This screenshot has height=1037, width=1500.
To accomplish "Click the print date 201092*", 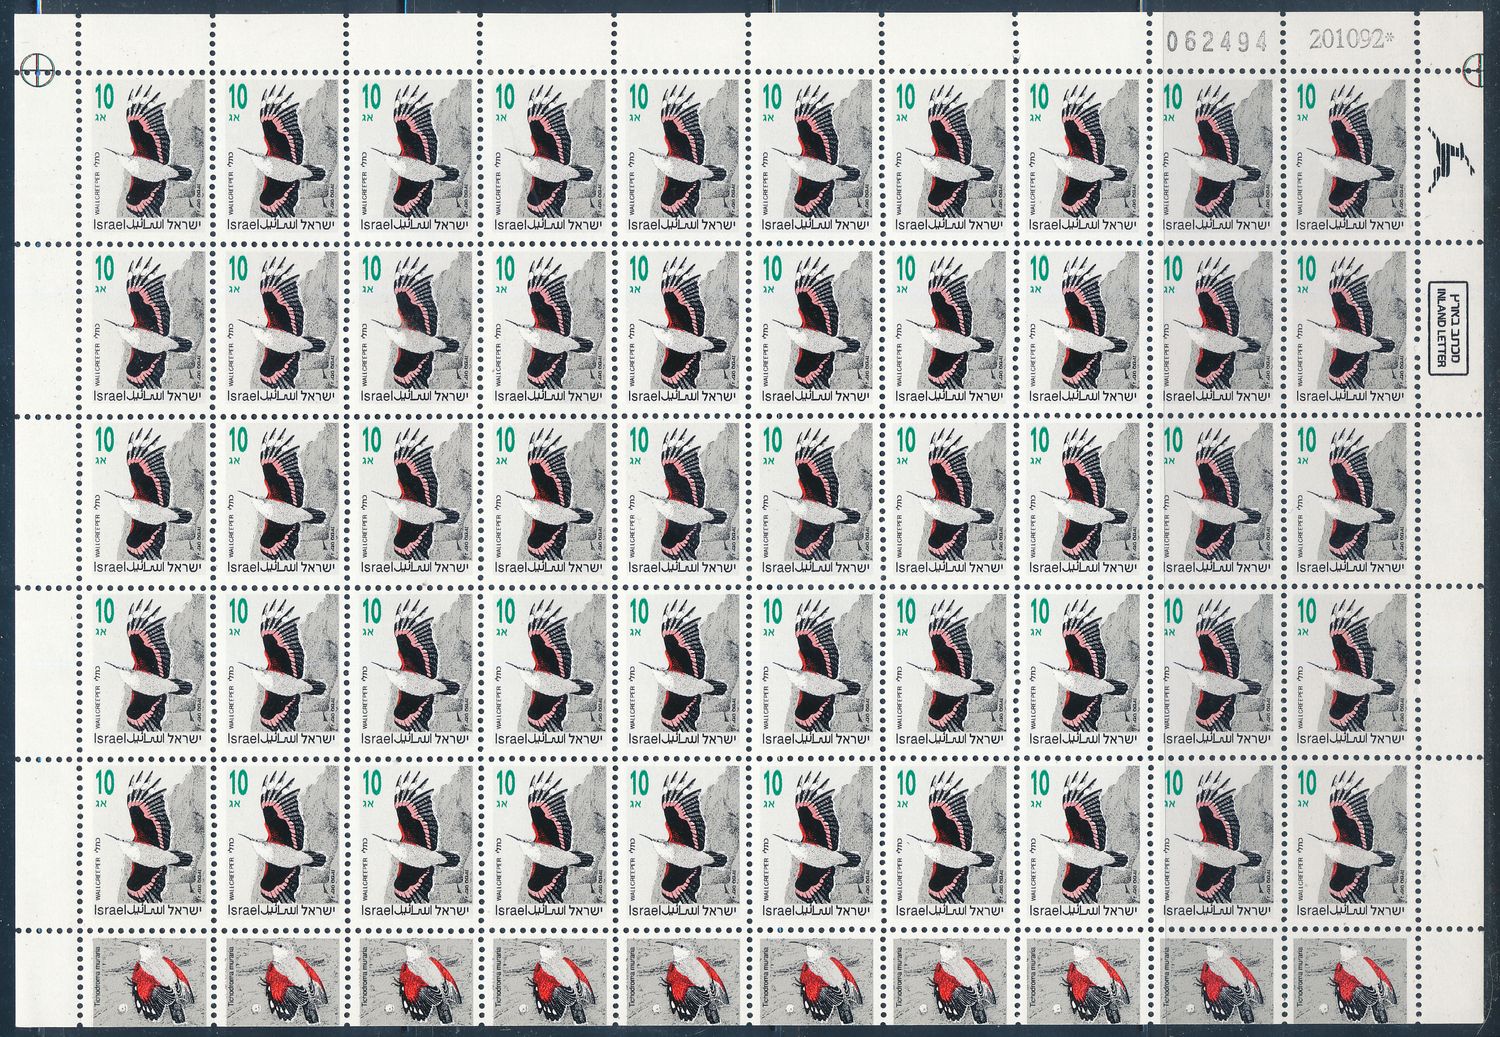I will (x=1351, y=39).
